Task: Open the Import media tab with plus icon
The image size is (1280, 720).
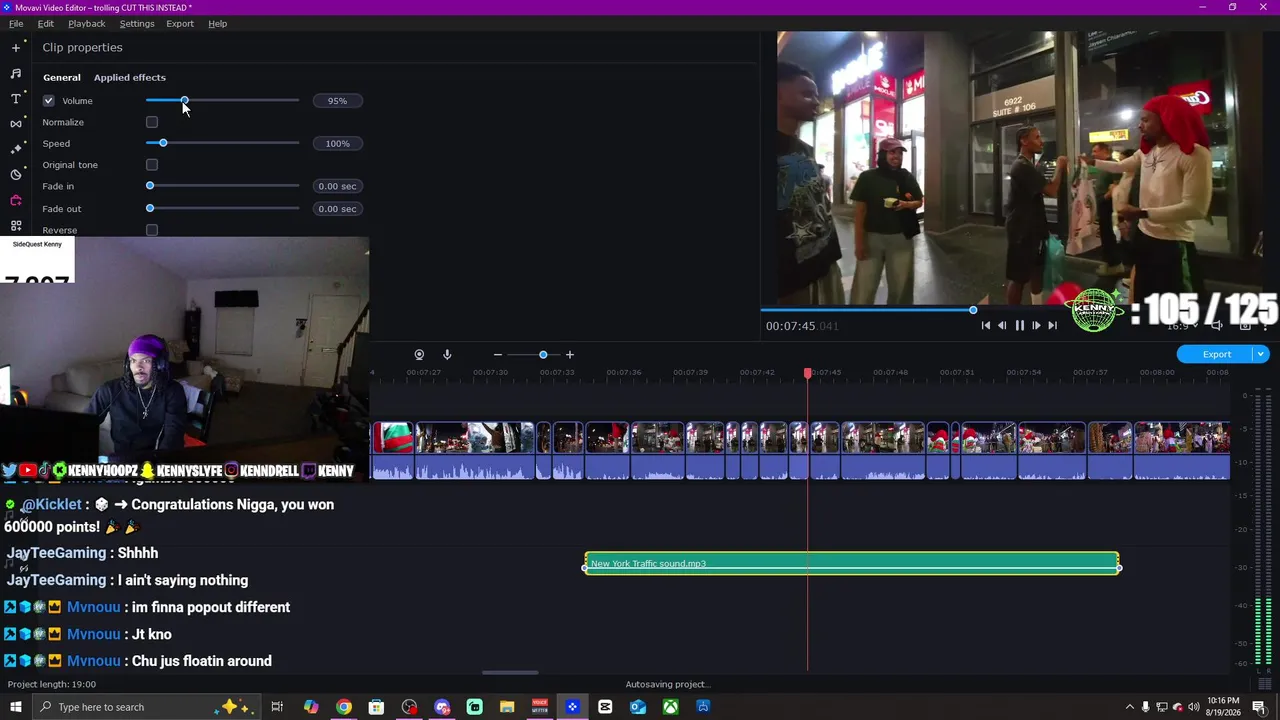Action: tap(16, 48)
